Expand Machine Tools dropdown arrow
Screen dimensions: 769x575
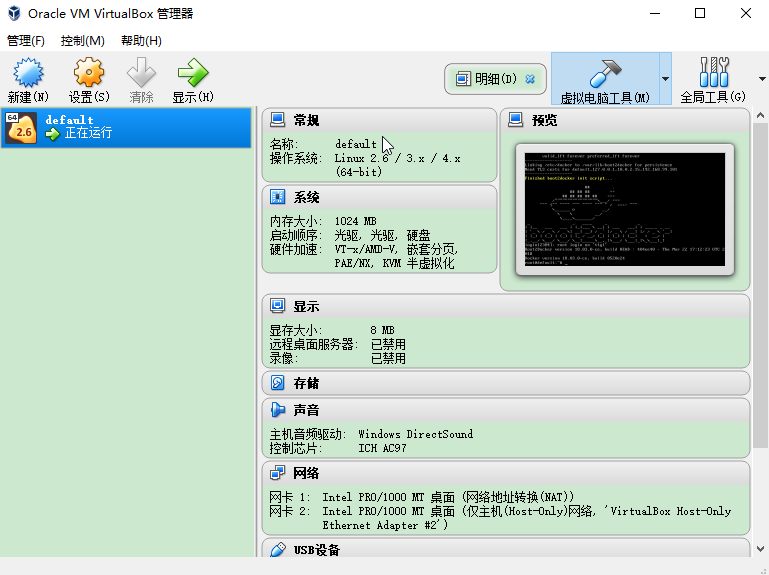tap(666, 78)
